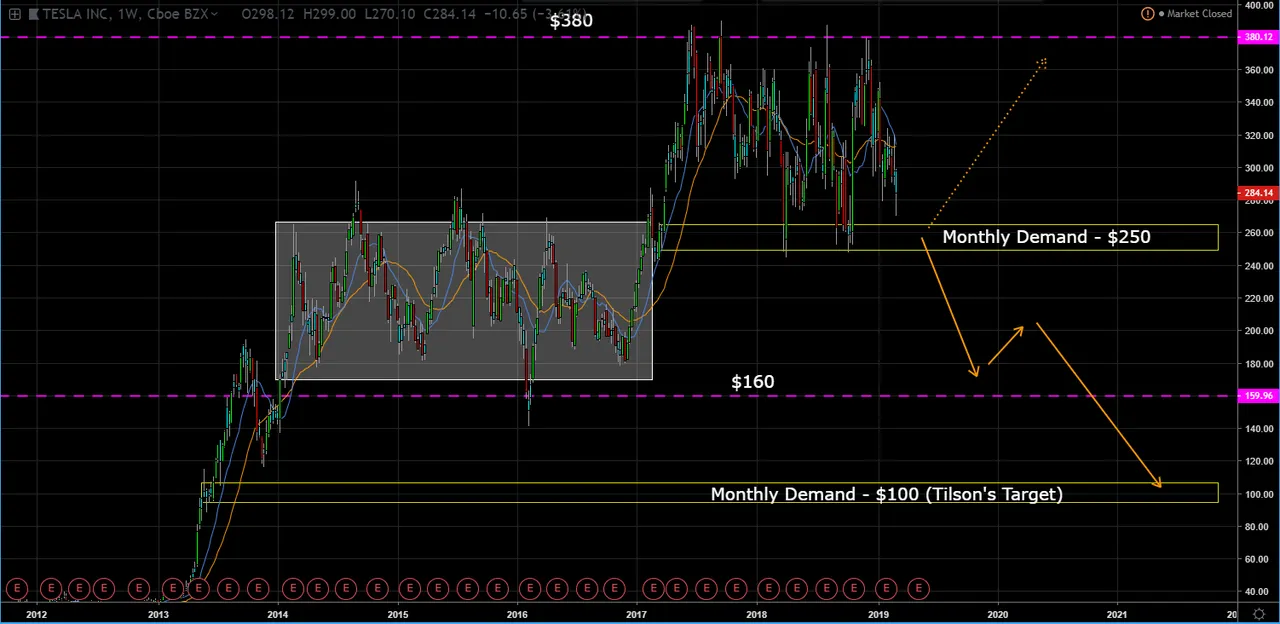The image size is (1280, 624).
Task: Open chart settings gear at bottom-right corner
Action: [1258, 614]
